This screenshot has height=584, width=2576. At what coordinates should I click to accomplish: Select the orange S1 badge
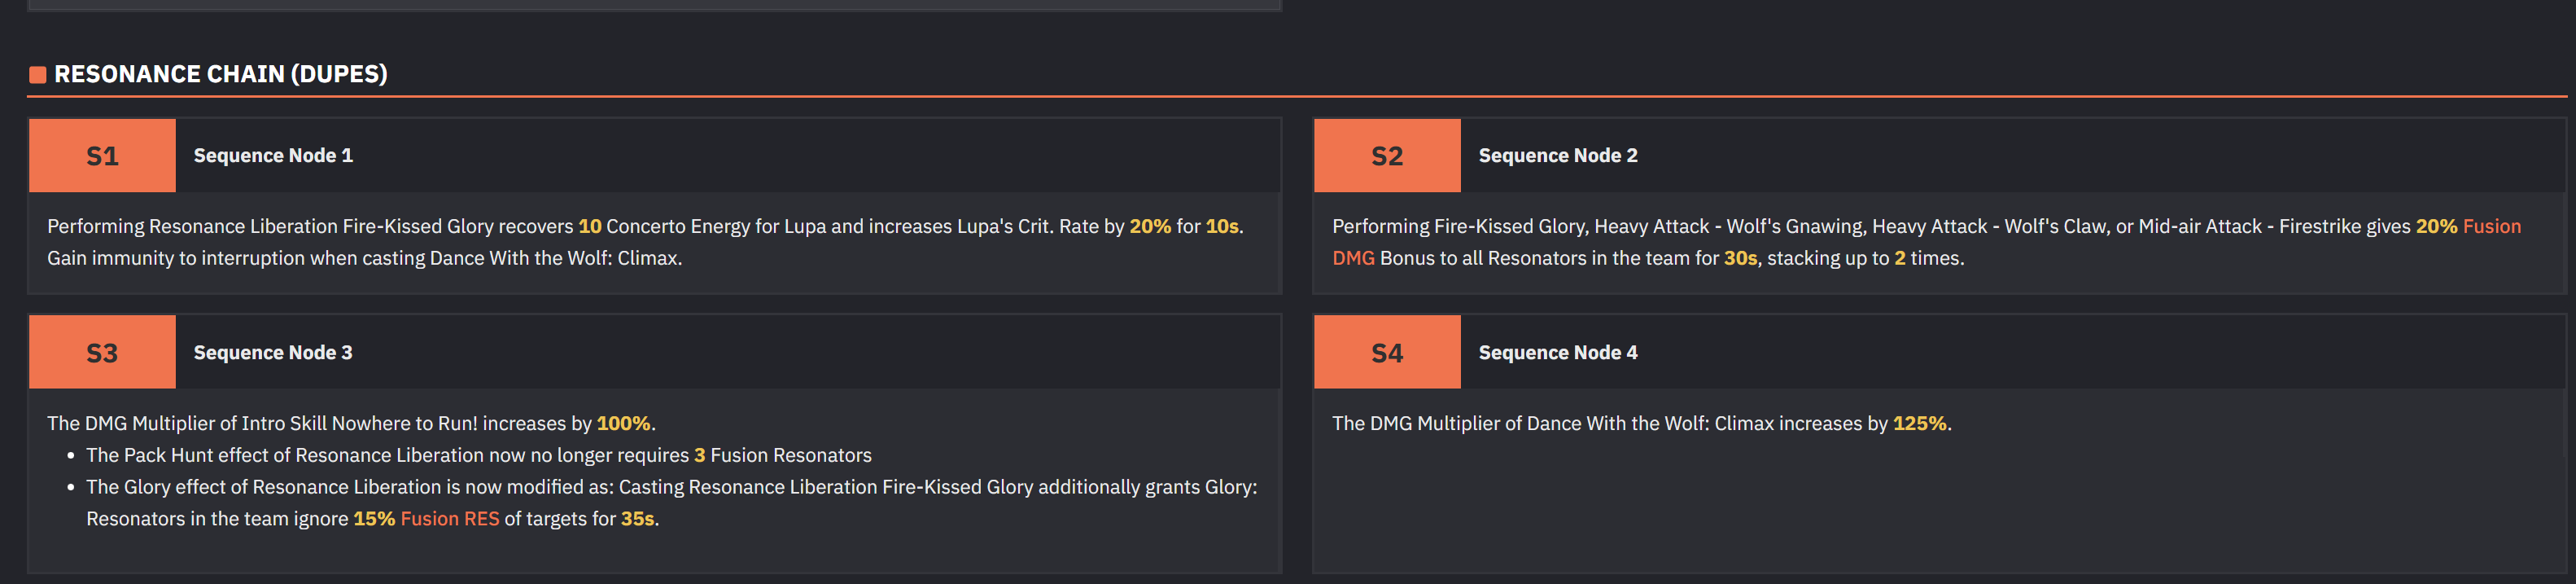point(102,156)
